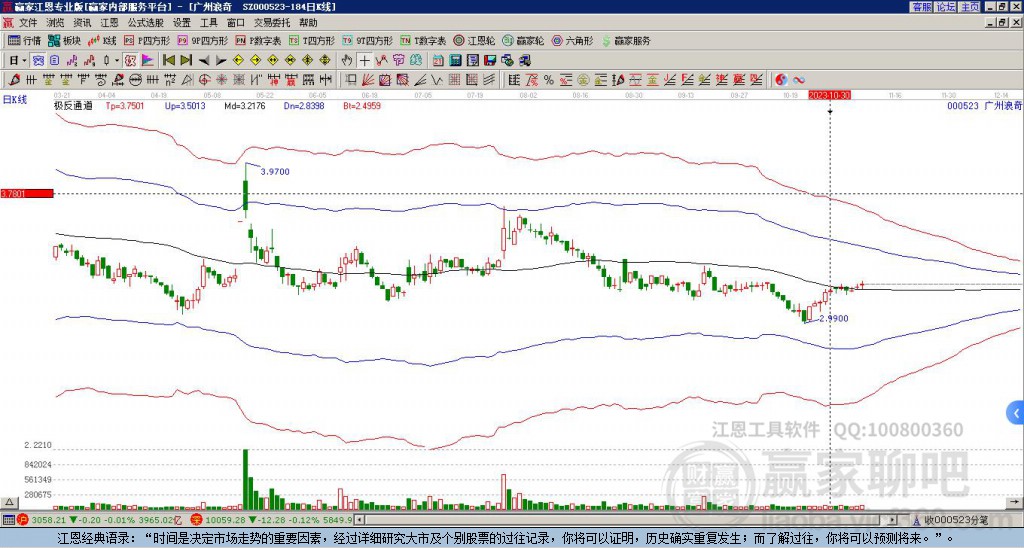The image size is (1024, 548).
Task: Step chart right with black arrow
Action: point(221,60)
